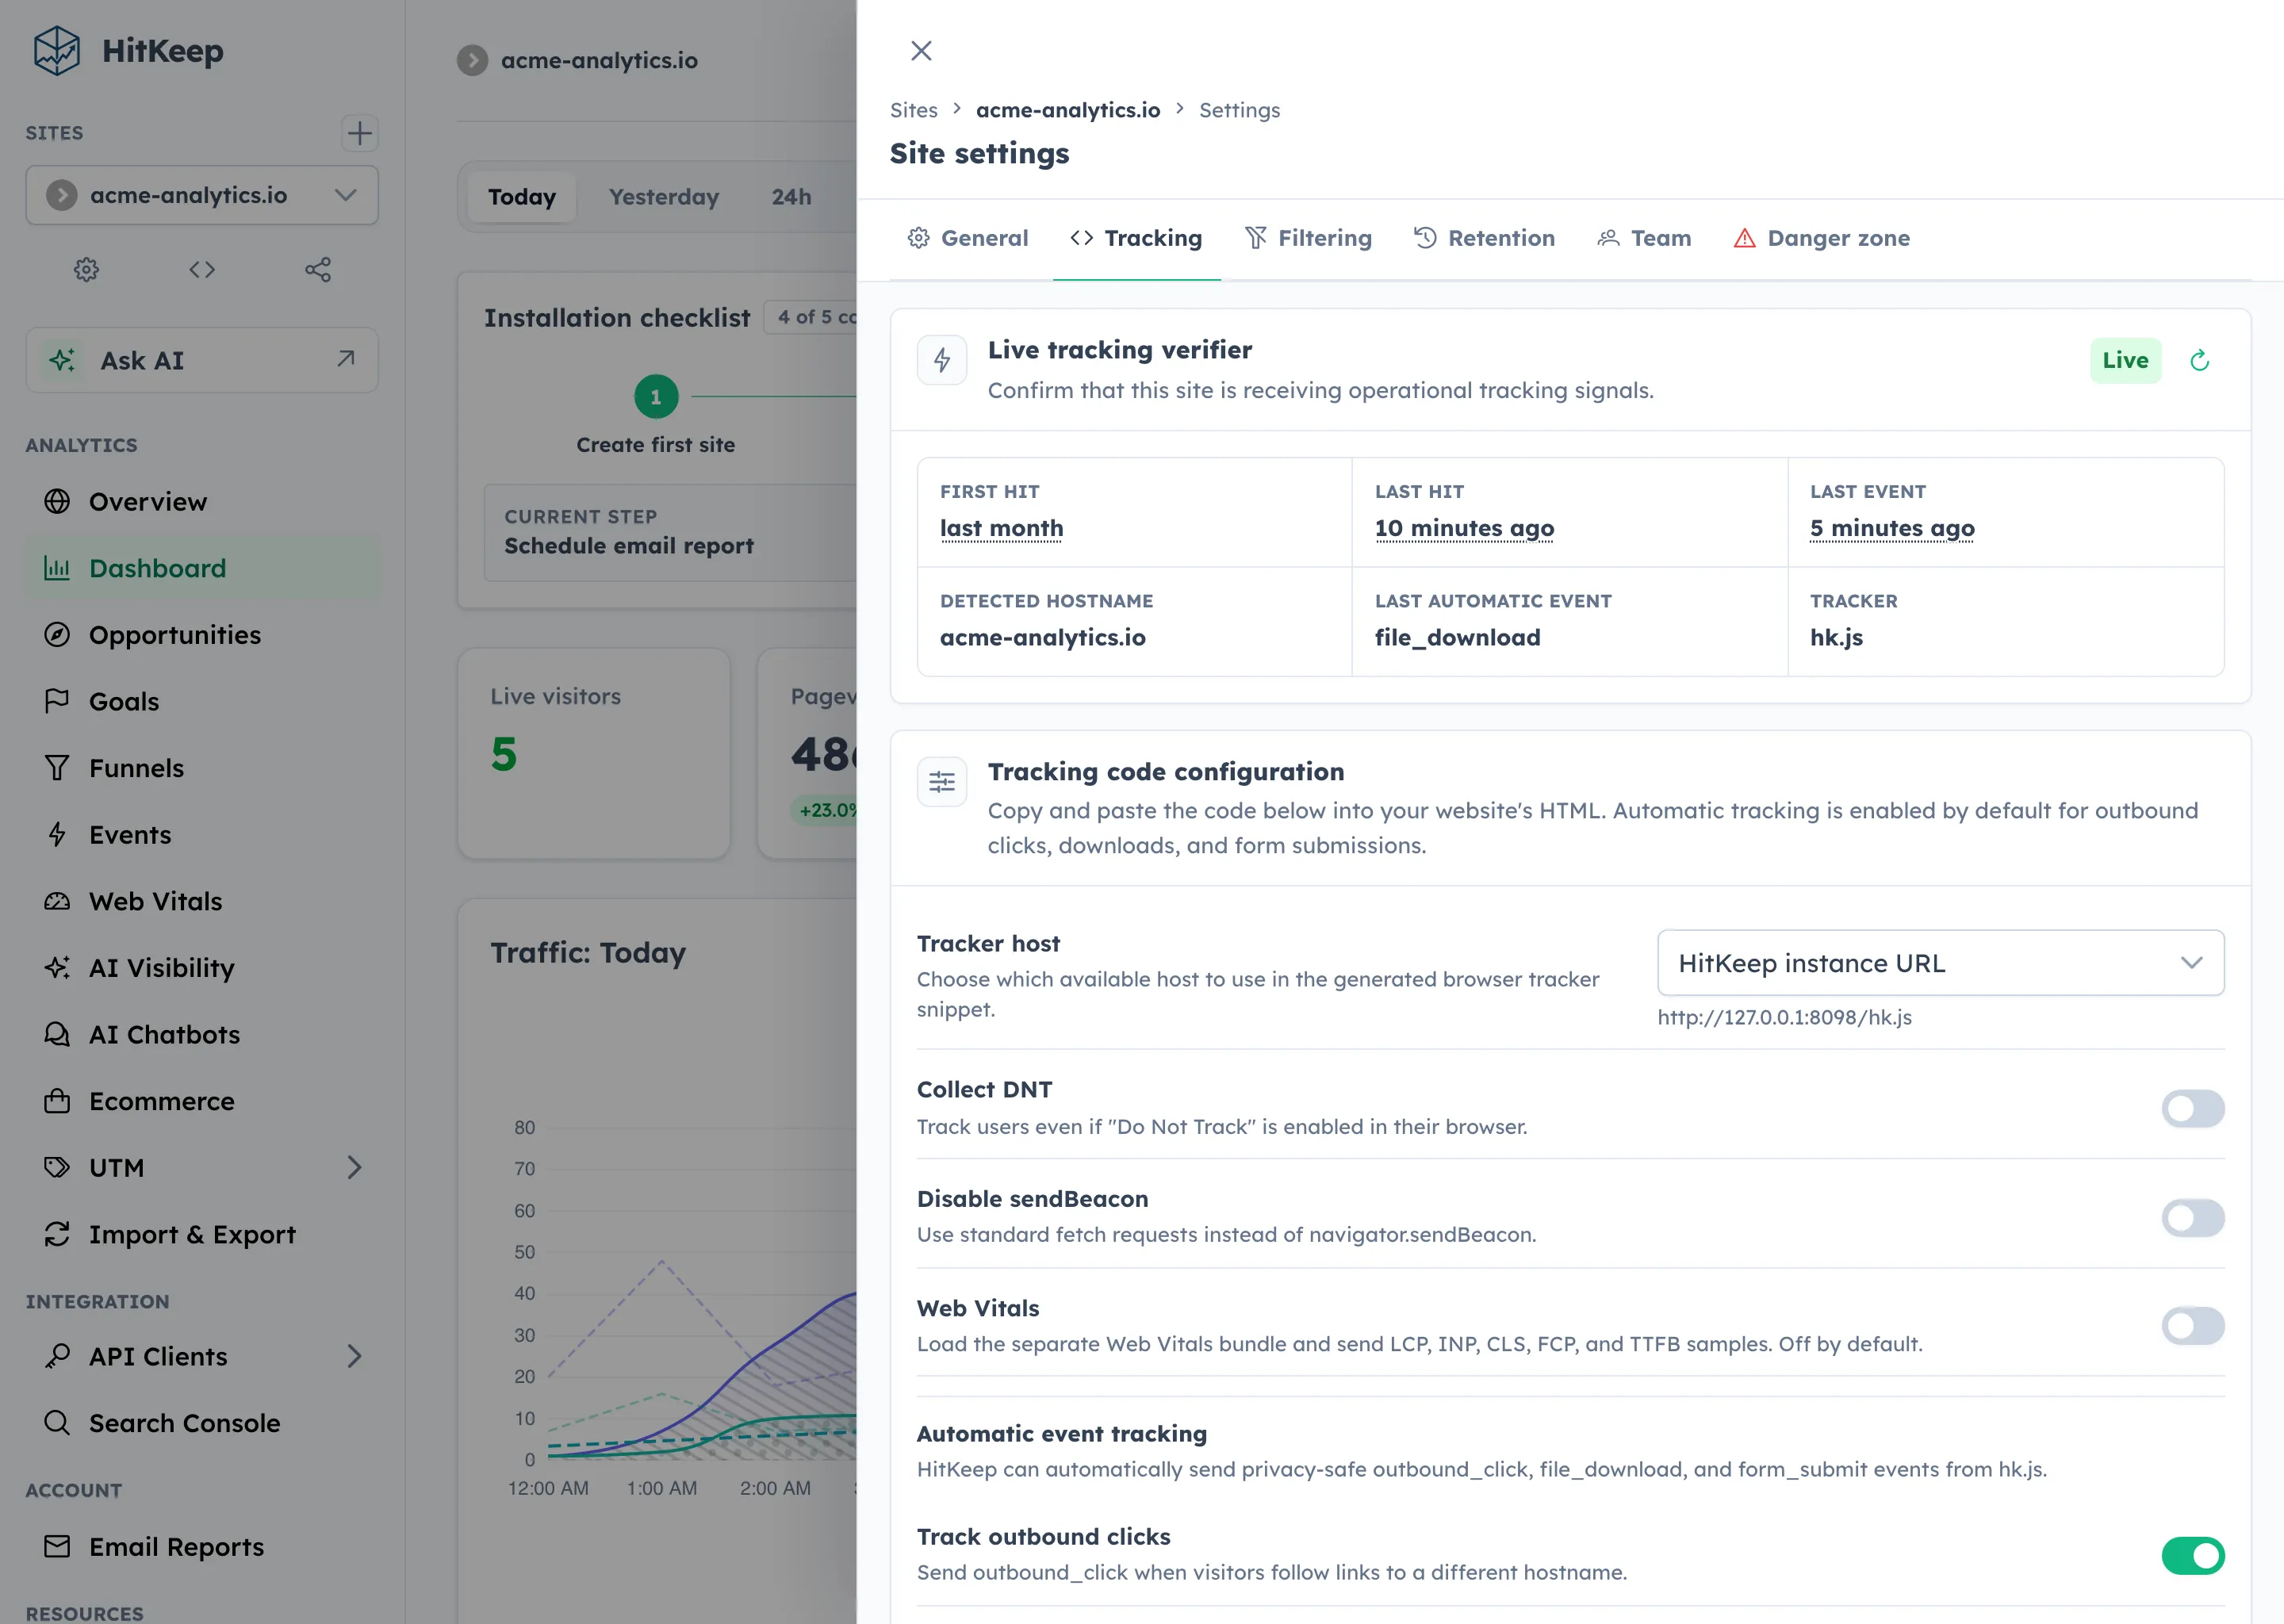Click the acme-analytics.io breadcrumb link
The width and height of the screenshot is (2284, 1624).
(1068, 110)
